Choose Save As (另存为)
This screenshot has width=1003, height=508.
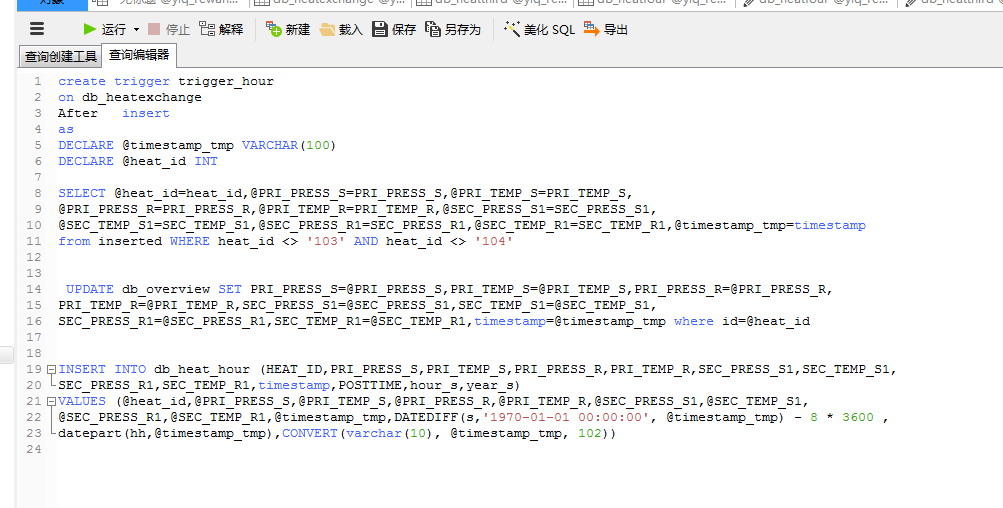pyautogui.click(x=453, y=29)
